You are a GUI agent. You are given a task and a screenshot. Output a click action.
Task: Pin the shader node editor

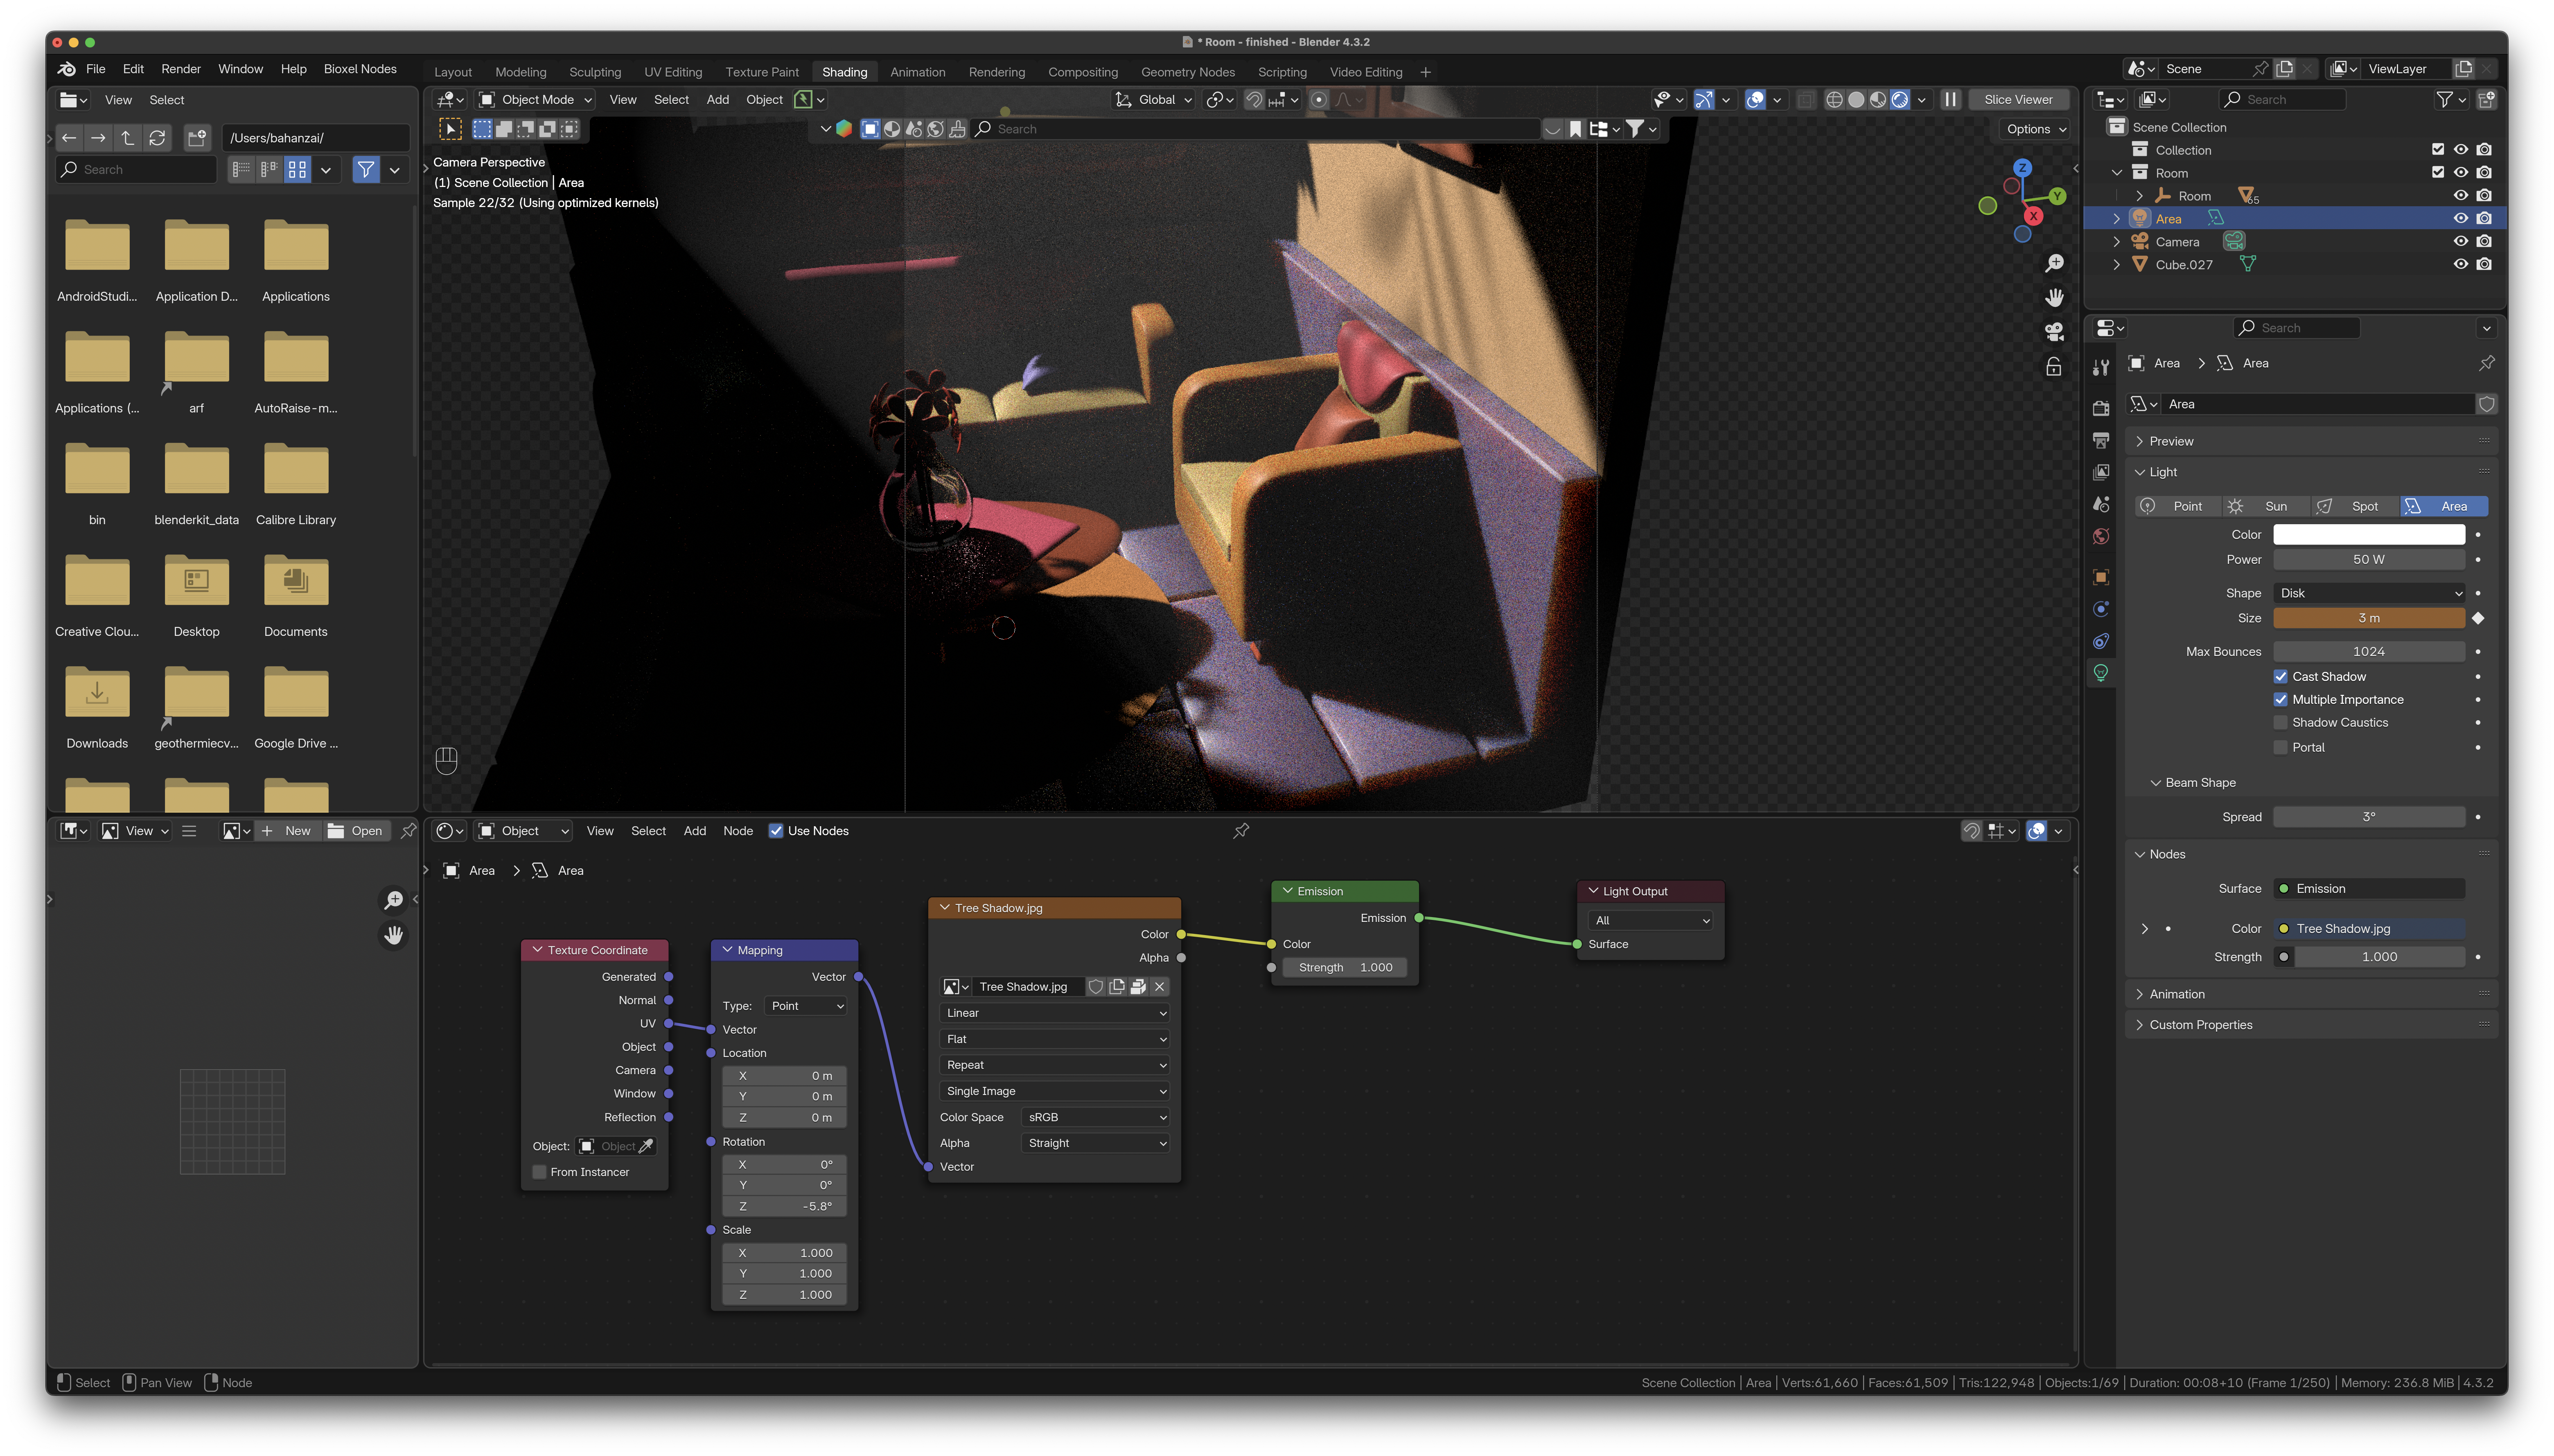coord(1241,831)
